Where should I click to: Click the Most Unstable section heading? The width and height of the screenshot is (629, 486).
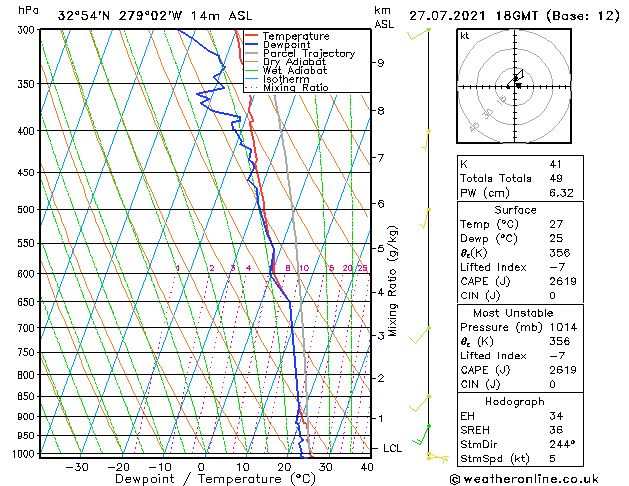click(x=513, y=313)
